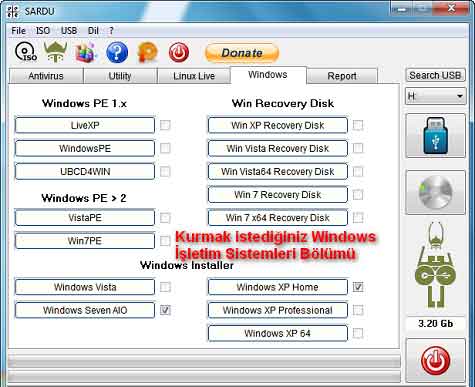
Task: Toggle the Windows Vista checkbox
Action: (165, 287)
